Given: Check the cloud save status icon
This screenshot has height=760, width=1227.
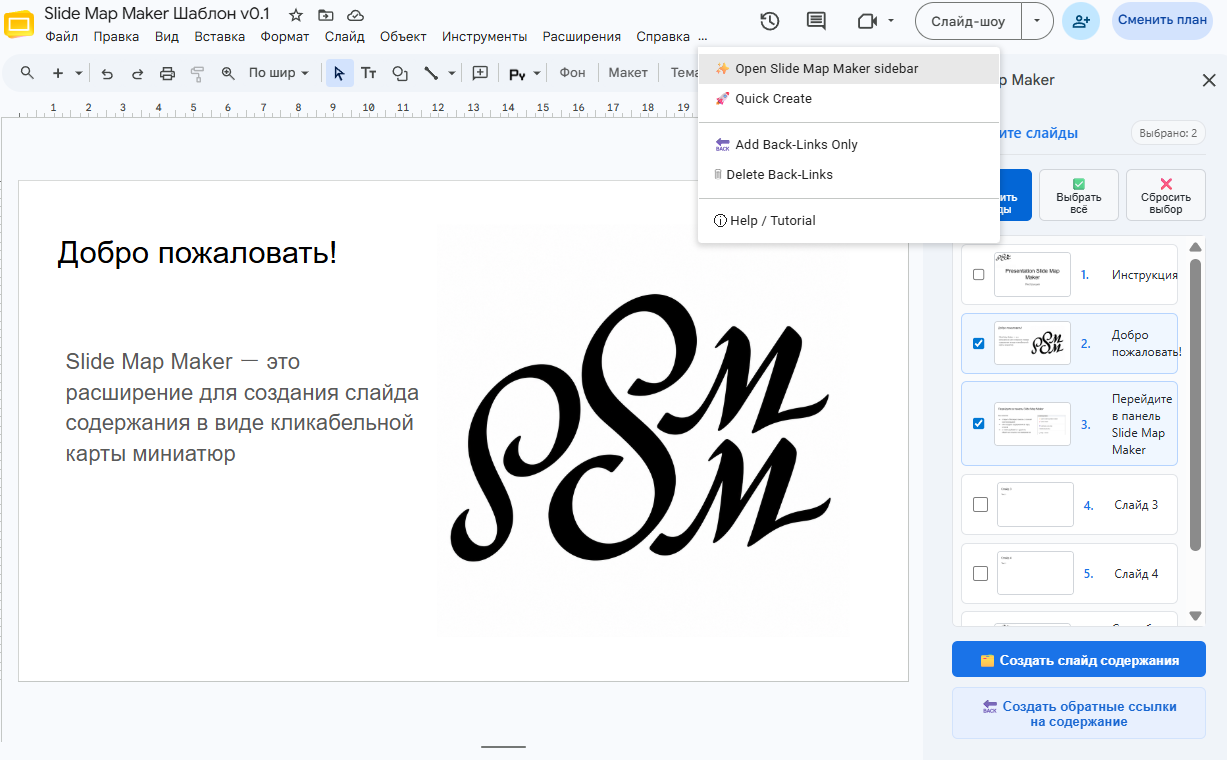Looking at the screenshot, I should click(x=355, y=15).
